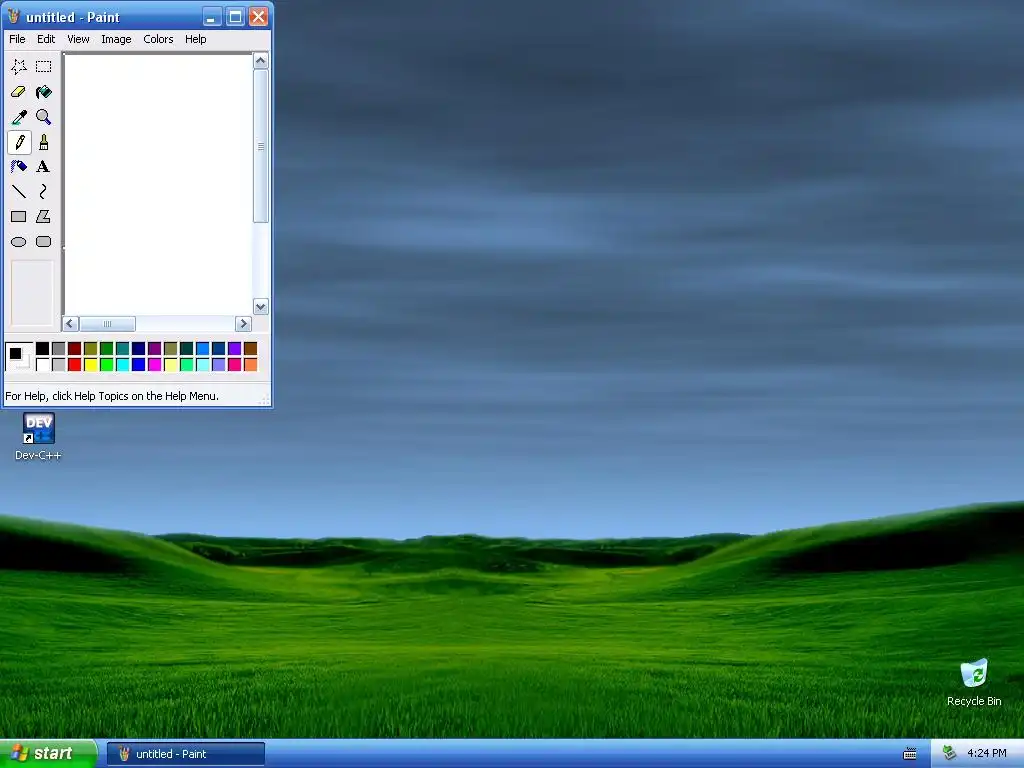Select the brown color swatch

coord(250,348)
